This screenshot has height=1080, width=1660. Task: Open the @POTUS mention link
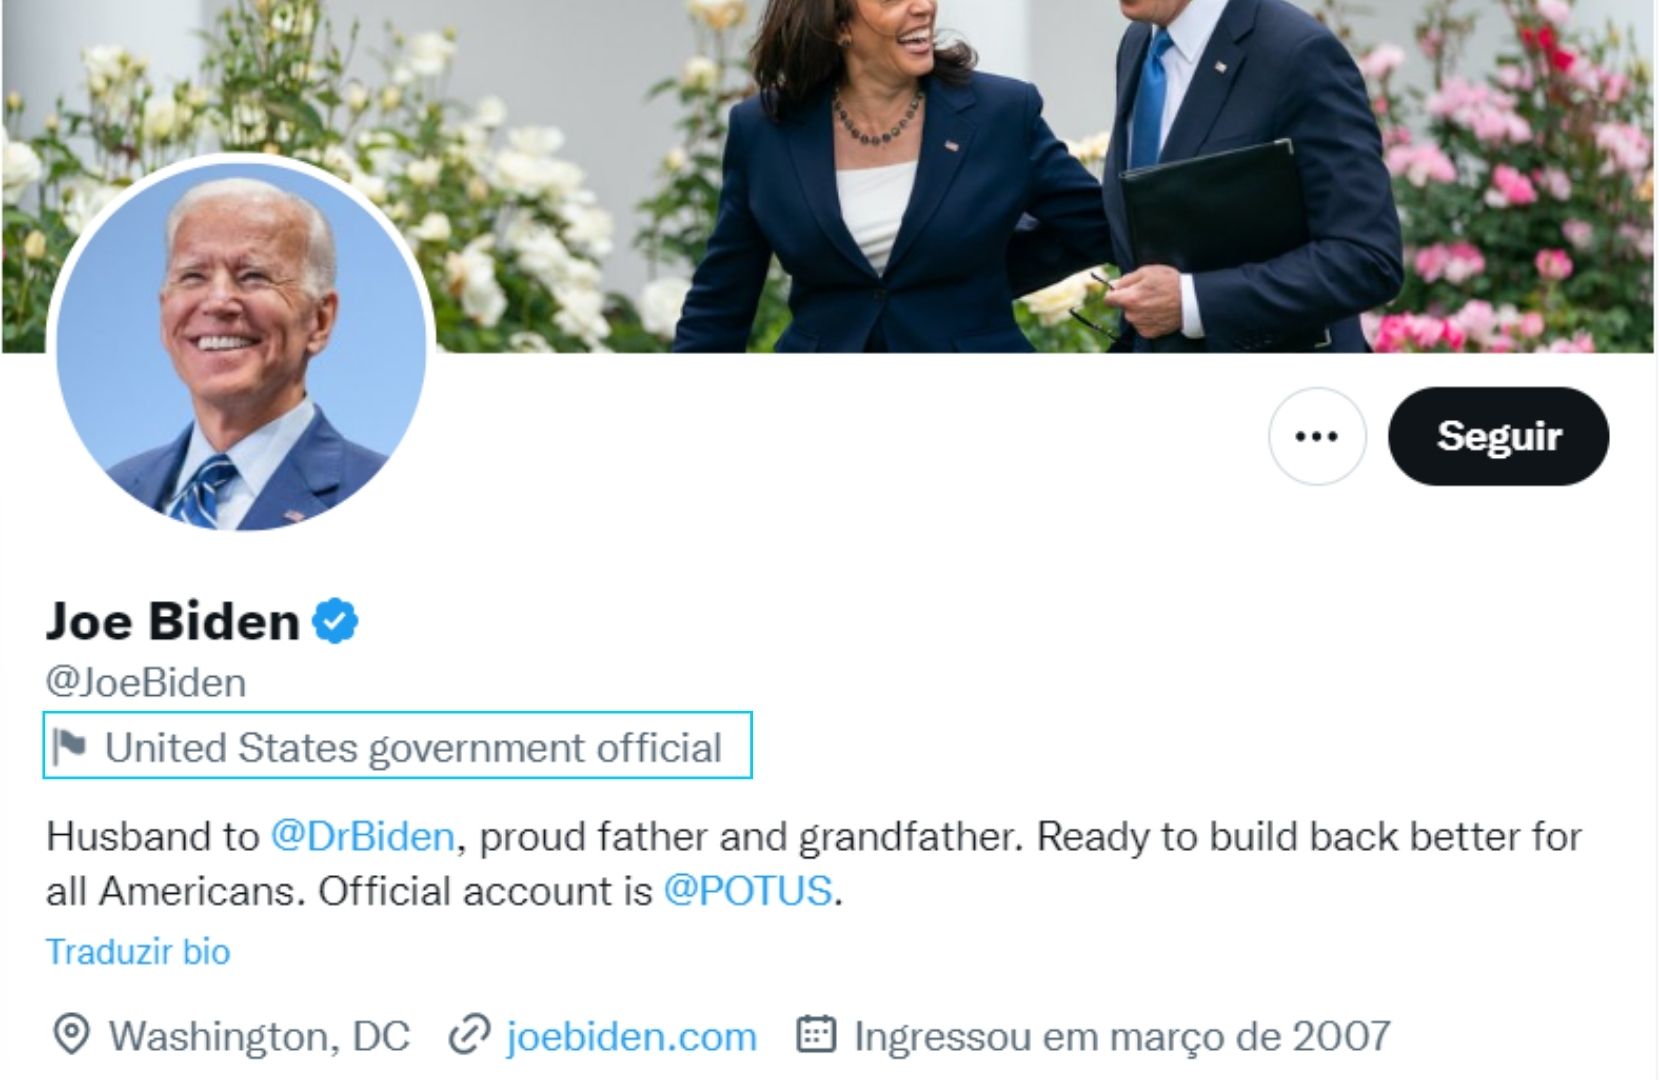click(x=747, y=890)
